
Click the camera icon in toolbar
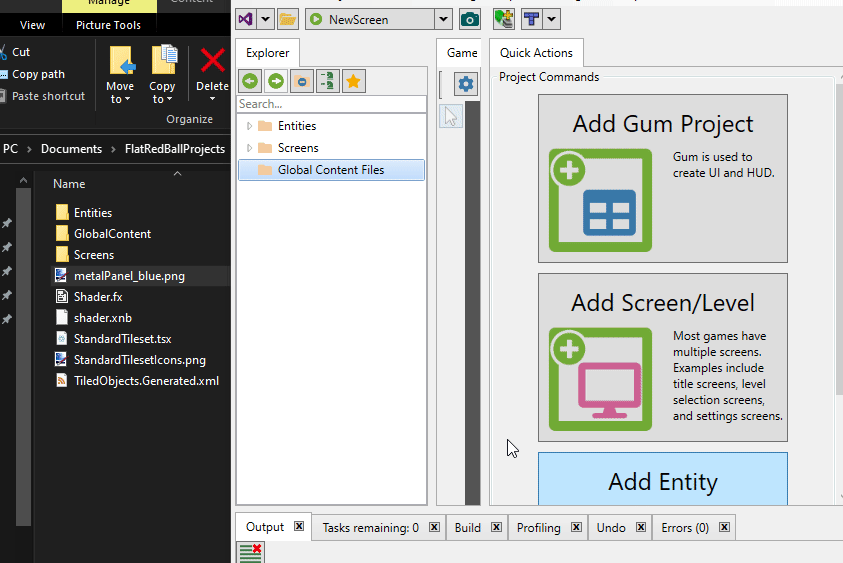click(469, 19)
